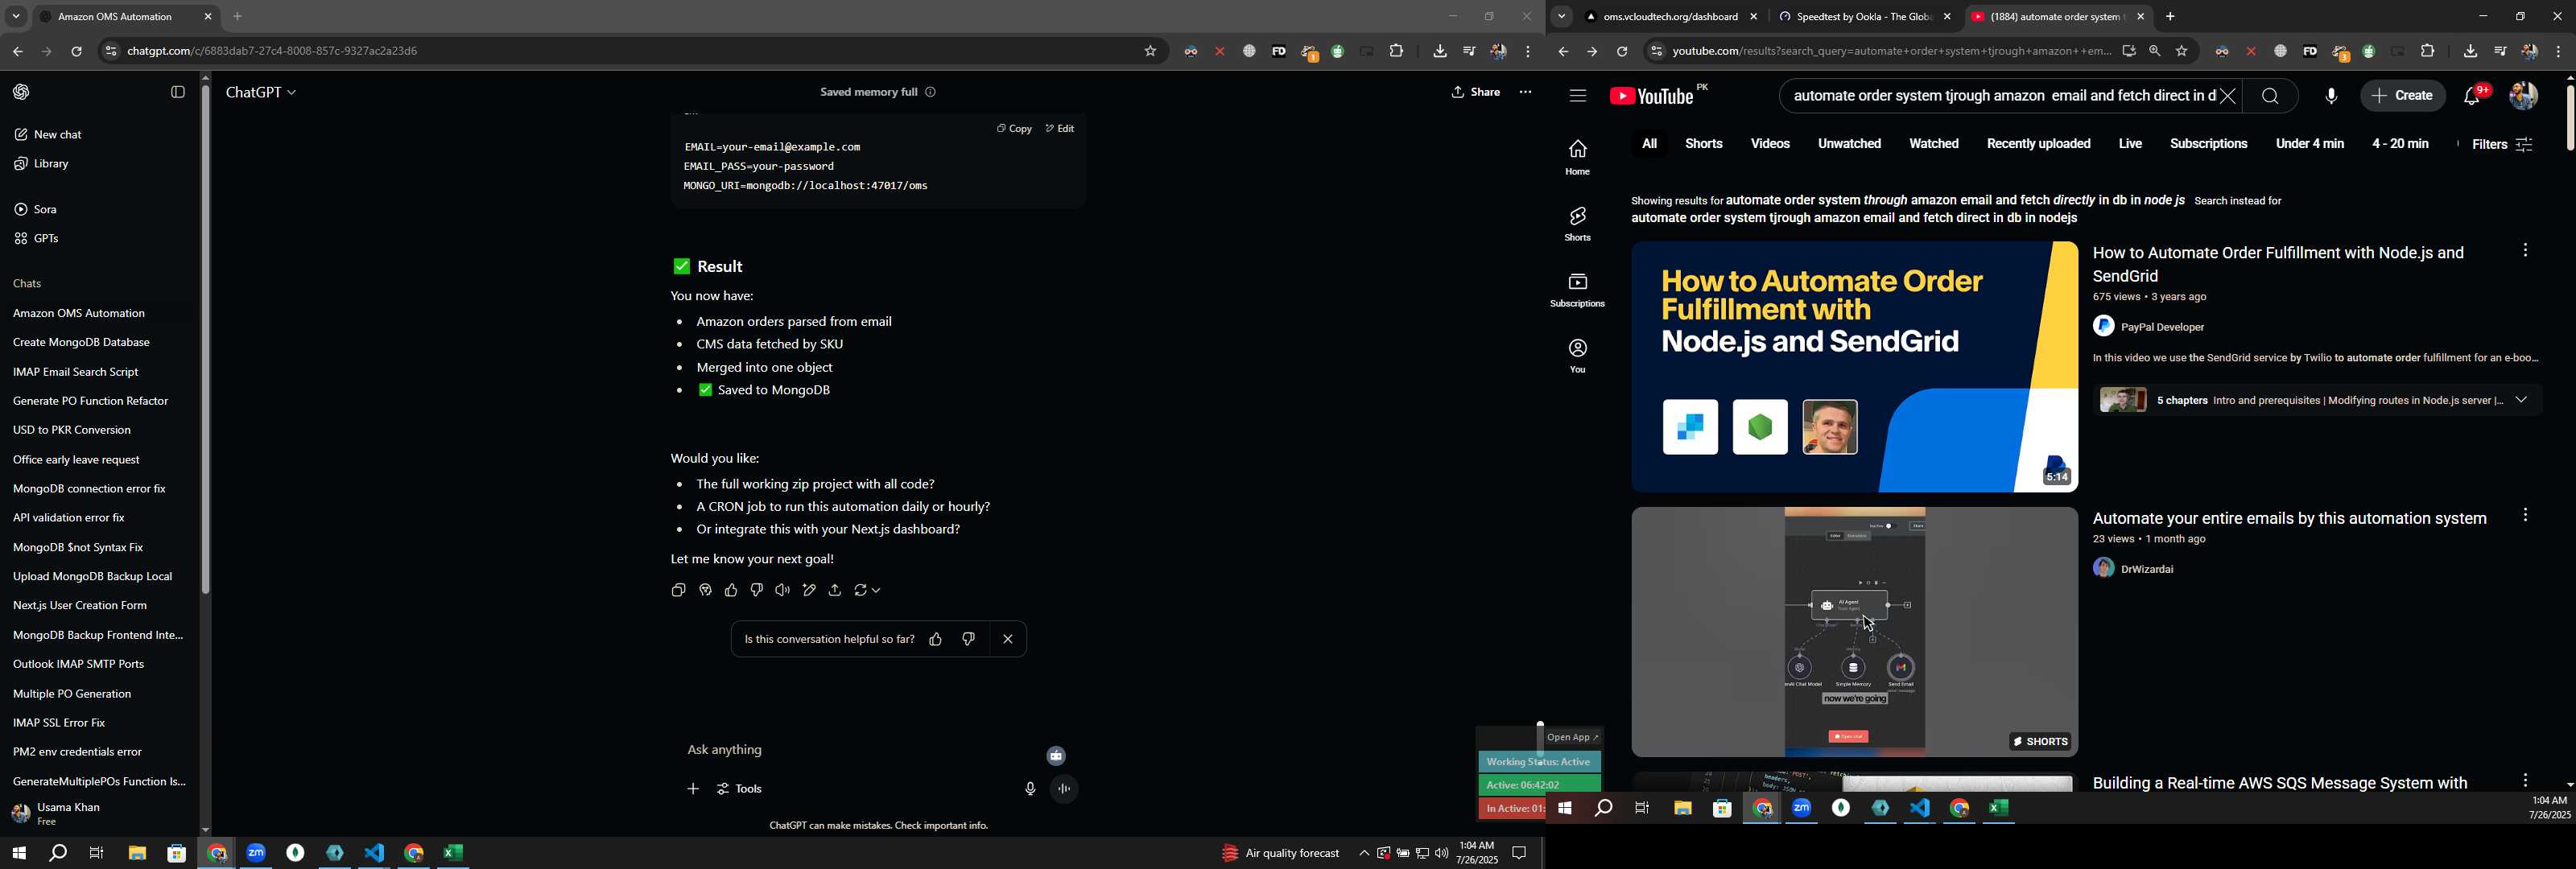2576x869 pixels.
Task: Open Visual Studio Code from left taskbar
Action: point(375,854)
